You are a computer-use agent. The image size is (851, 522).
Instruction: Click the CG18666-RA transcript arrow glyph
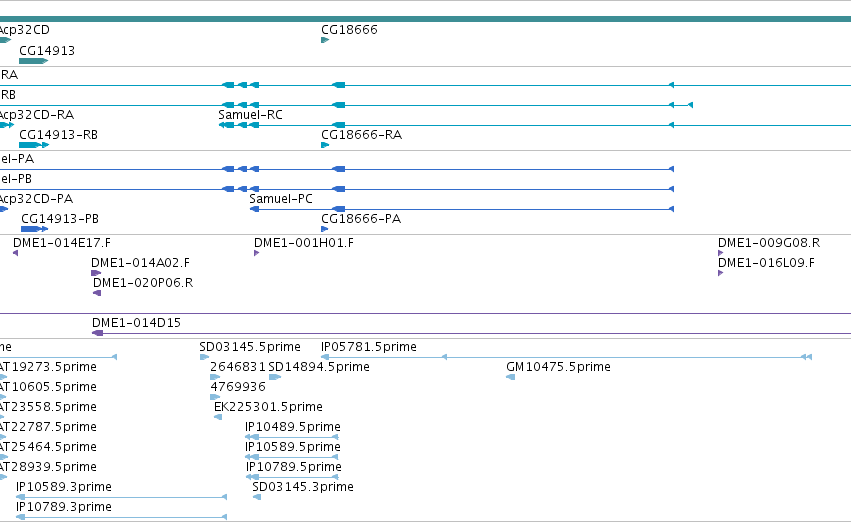(x=325, y=145)
